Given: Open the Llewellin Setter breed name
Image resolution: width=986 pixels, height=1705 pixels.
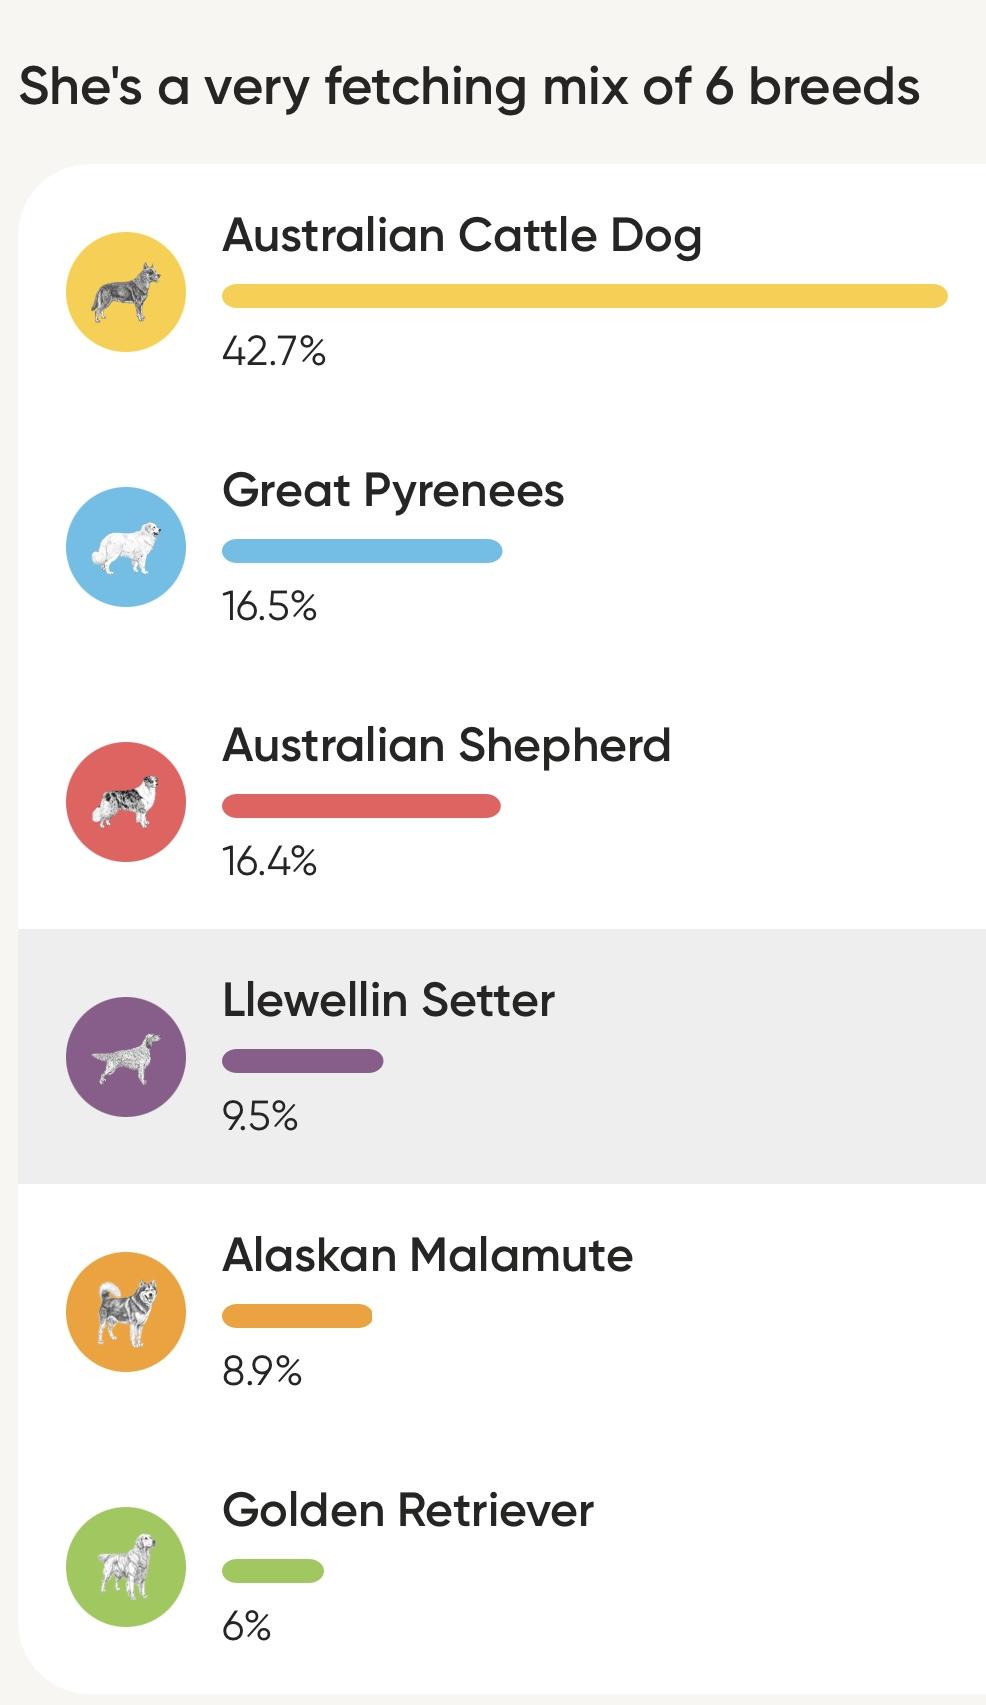Looking at the screenshot, I should point(388,1001).
